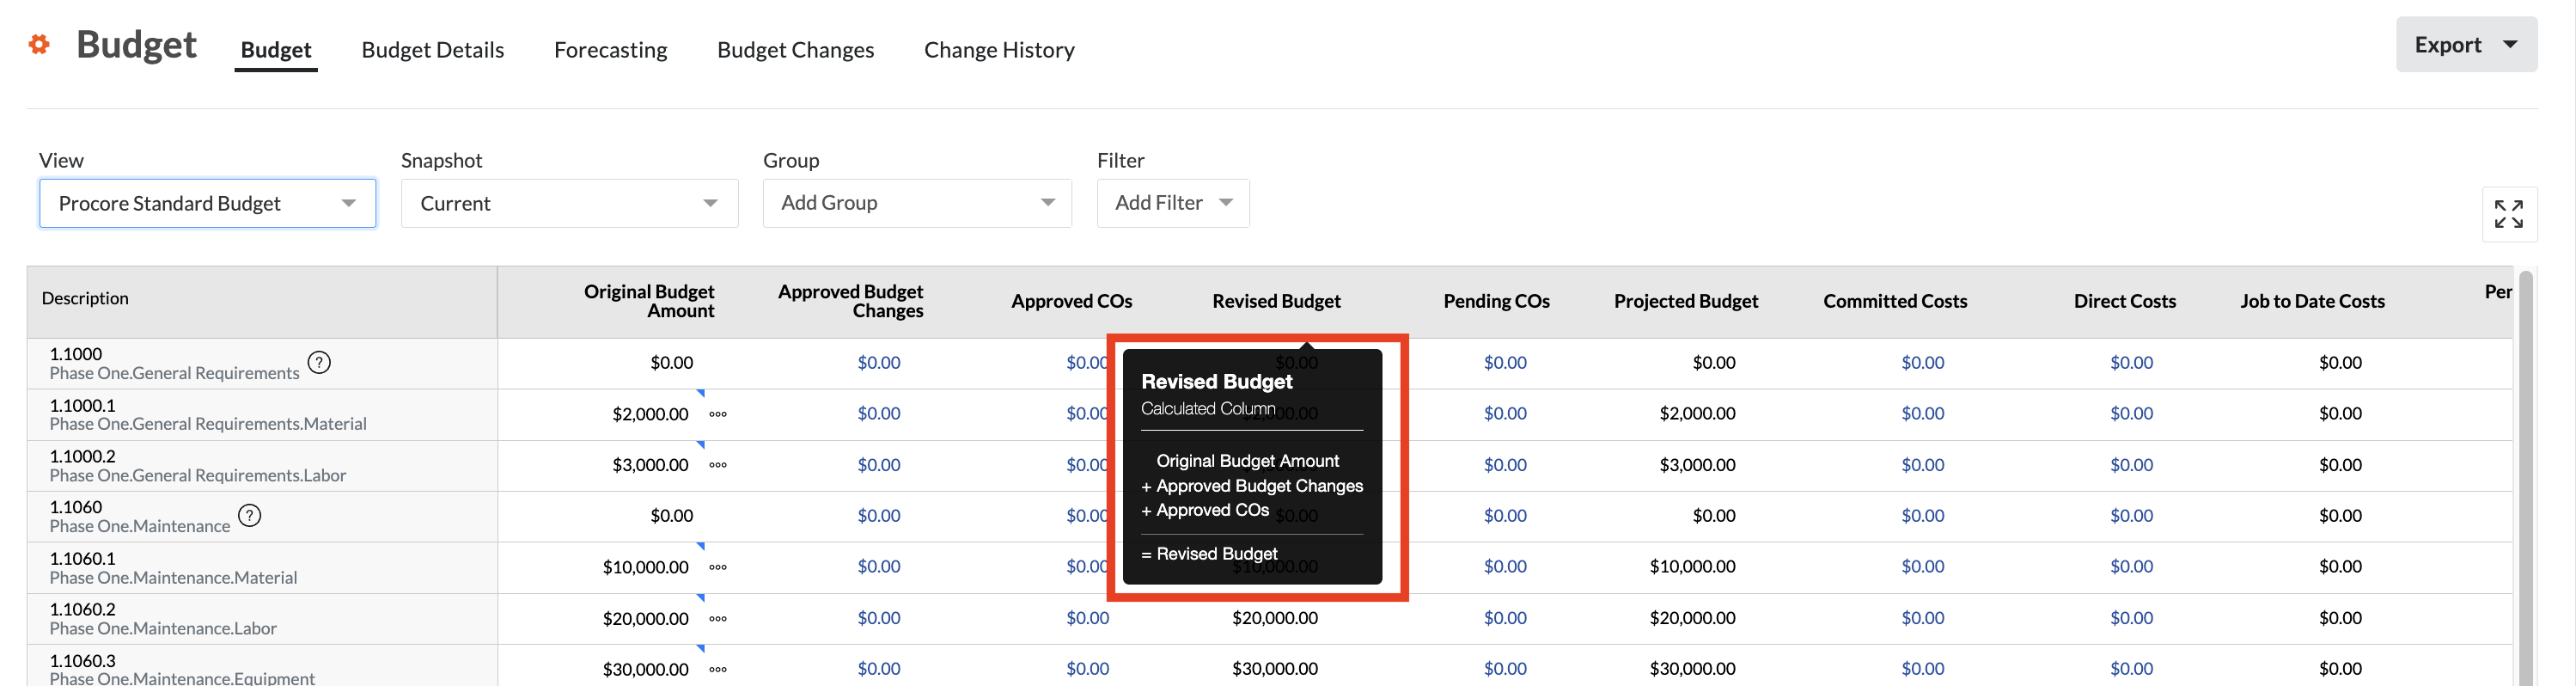
Task: Select row 1.1060.1 Maintenance.Material description
Action: tap(173, 568)
